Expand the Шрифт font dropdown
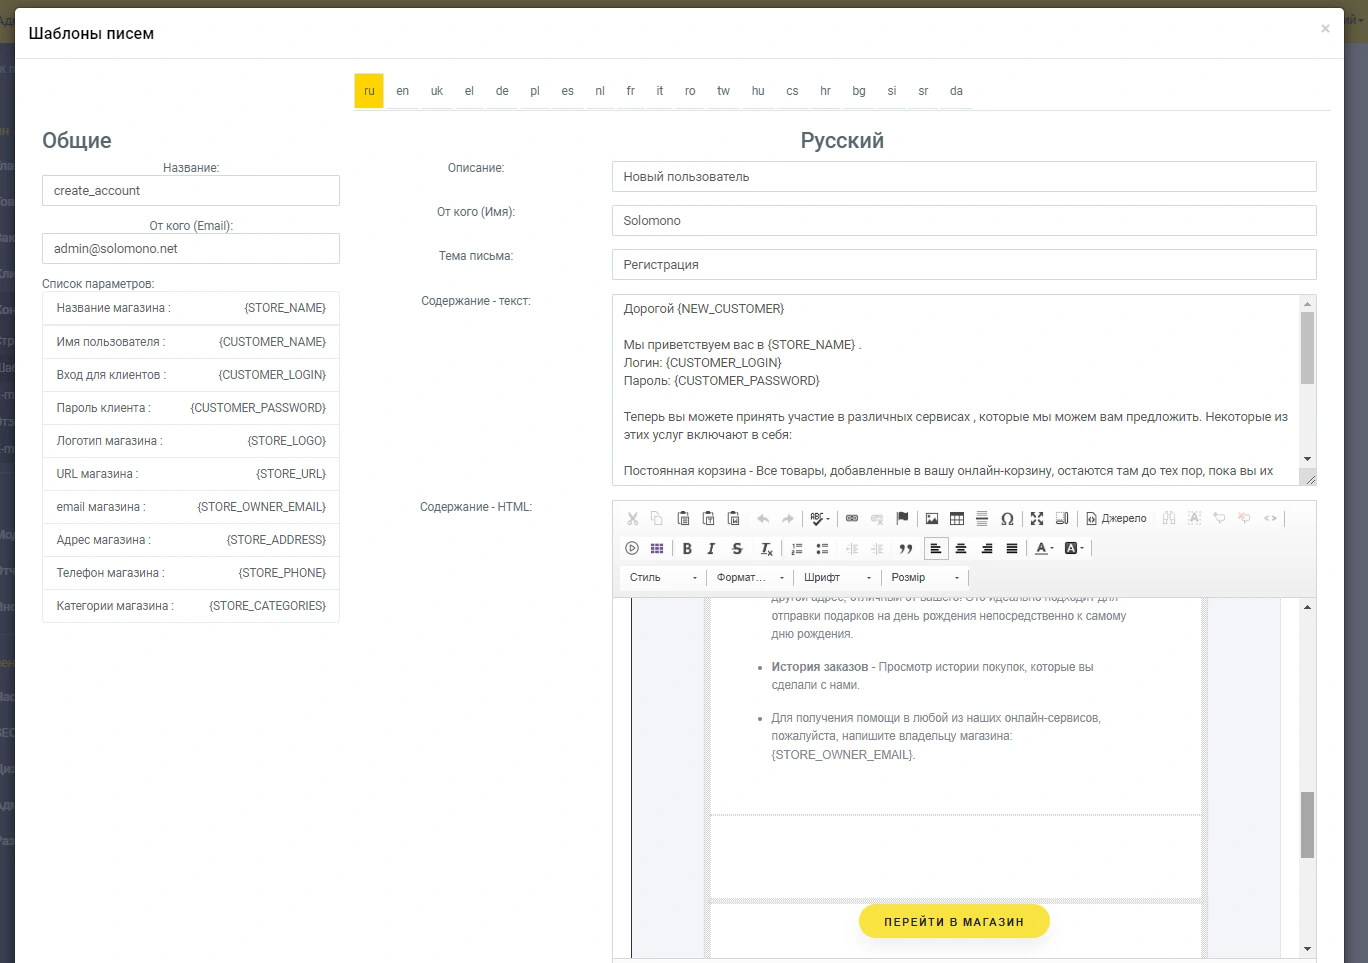Viewport: 1368px width, 963px height. click(x=838, y=577)
